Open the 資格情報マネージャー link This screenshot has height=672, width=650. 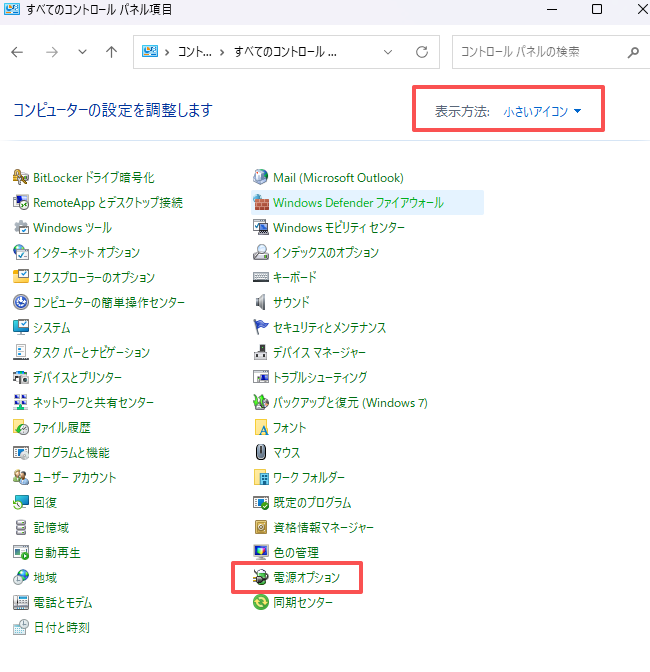pyautogui.click(x=323, y=527)
